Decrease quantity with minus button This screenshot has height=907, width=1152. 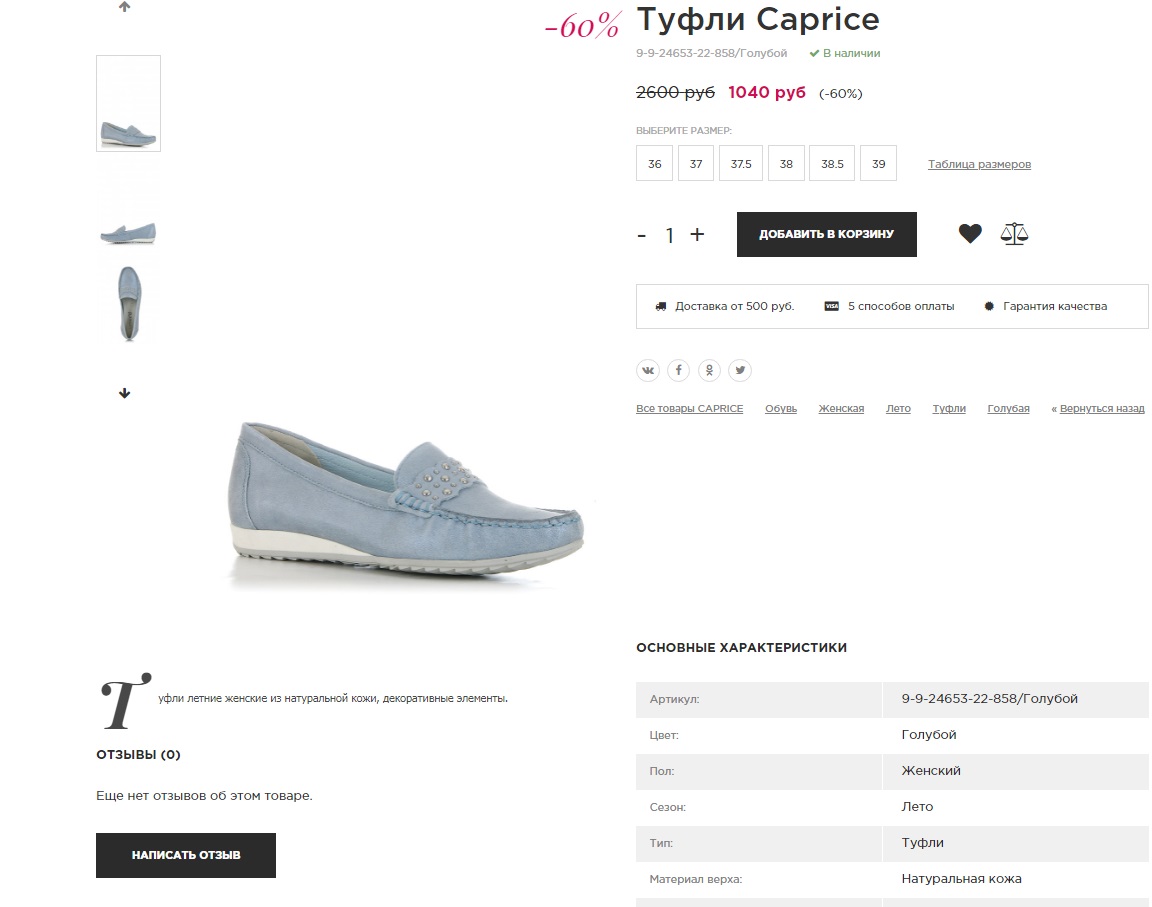click(x=641, y=235)
